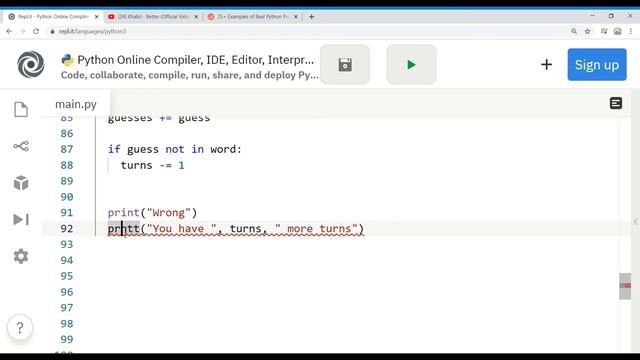The height and width of the screenshot is (360, 640).
Task: Click the Repl.it logo icon
Action: tap(31, 64)
